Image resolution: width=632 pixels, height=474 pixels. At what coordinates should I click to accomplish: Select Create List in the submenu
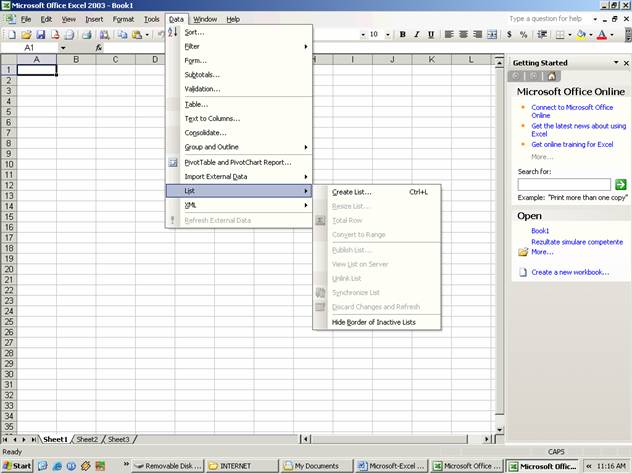[x=377, y=192]
